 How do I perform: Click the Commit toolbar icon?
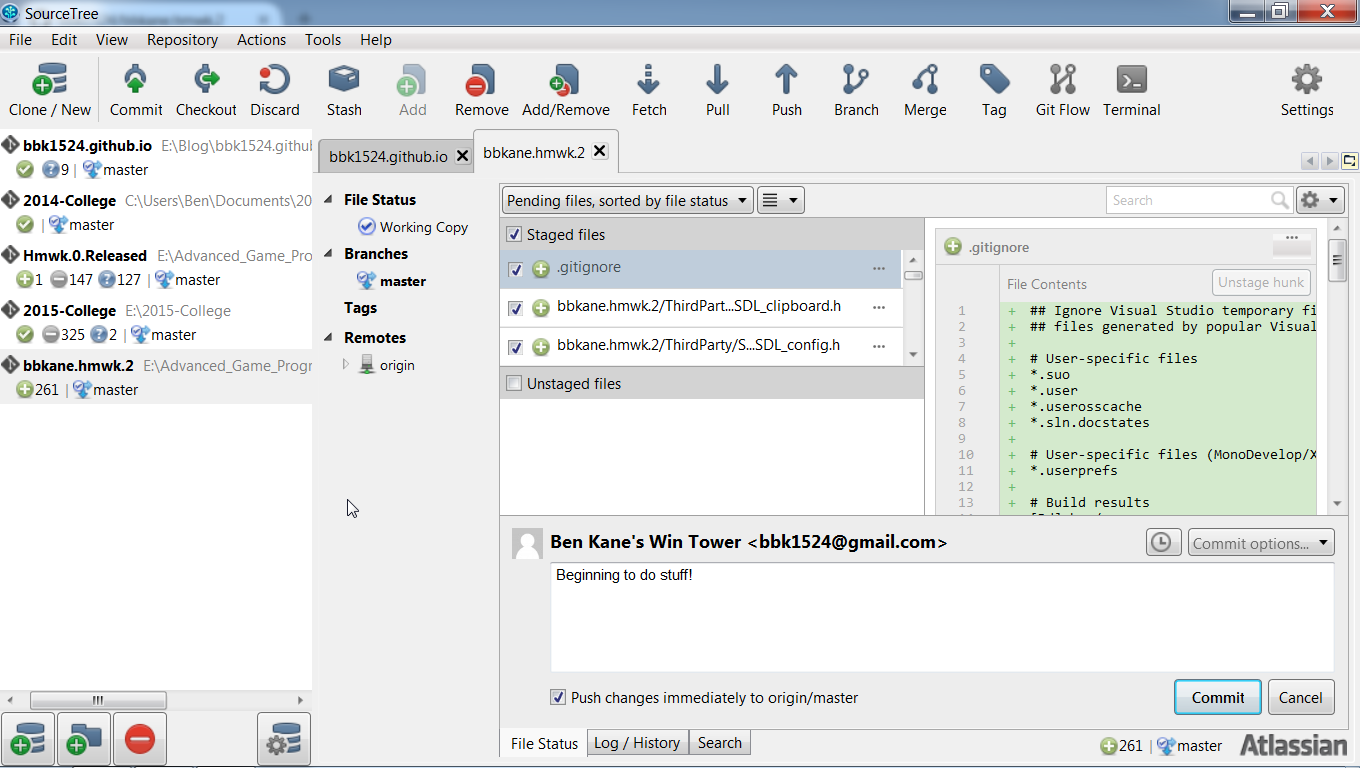pyautogui.click(x=136, y=91)
